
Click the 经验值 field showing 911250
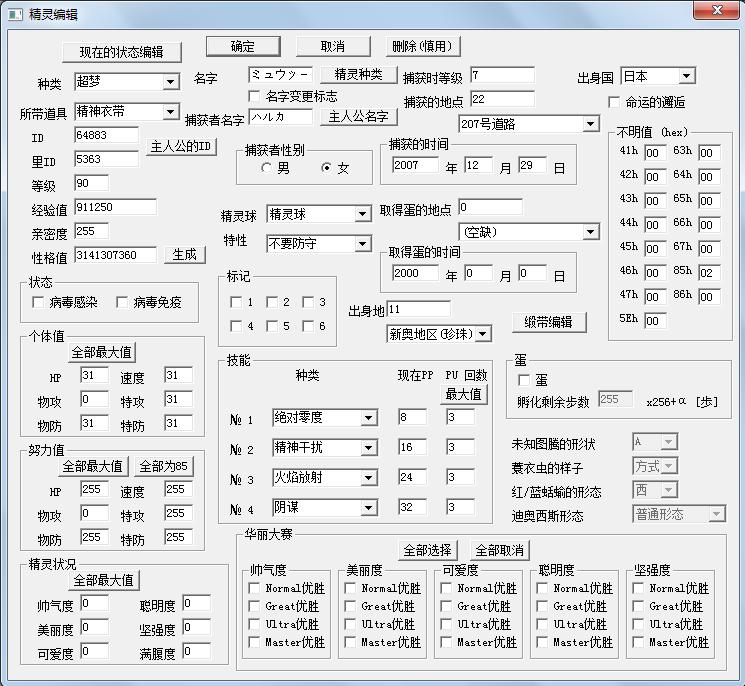pyautogui.click(x=115, y=207)
